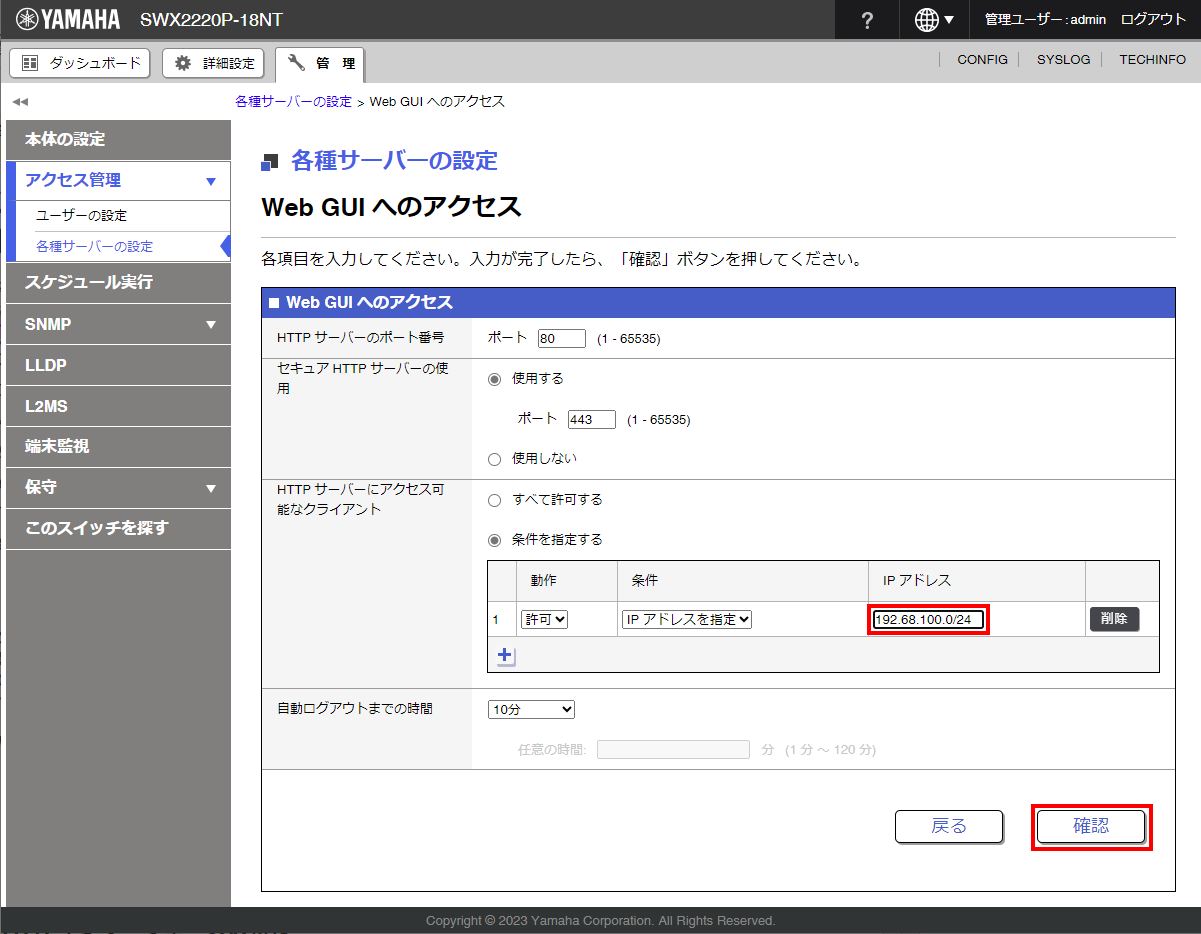The width and height of the screenshot is (1201, 934).
Task: Click the help question mark icon
Action: [867, 20]
